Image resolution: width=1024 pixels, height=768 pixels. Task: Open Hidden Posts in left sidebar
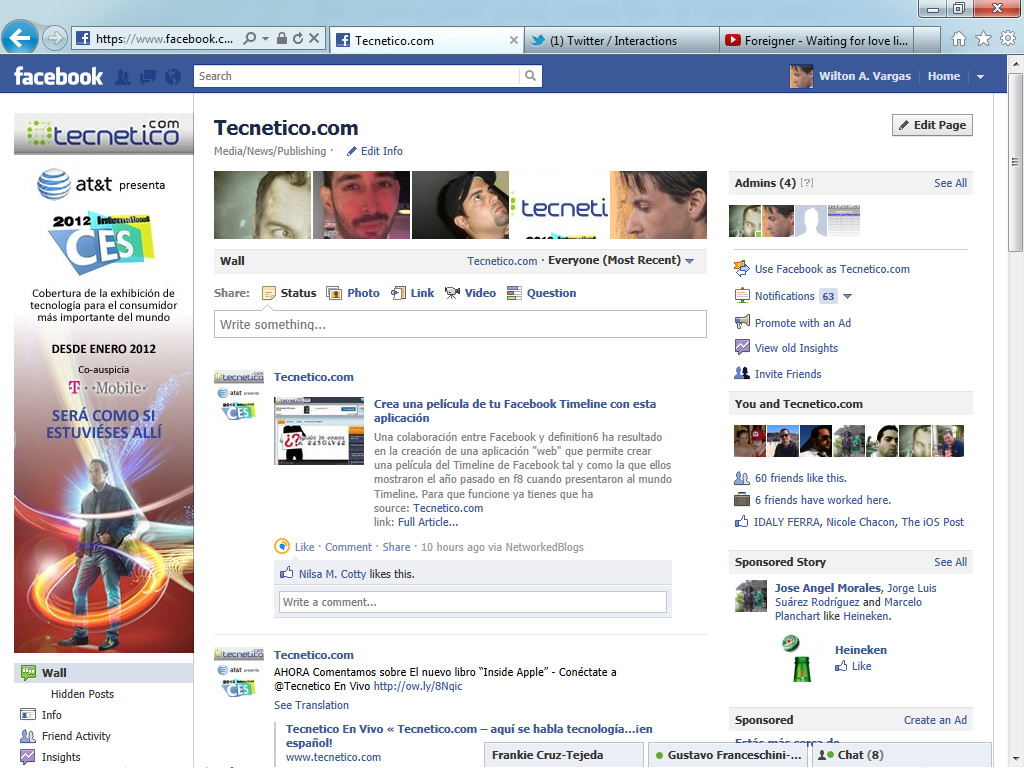(x=82, y=694)
